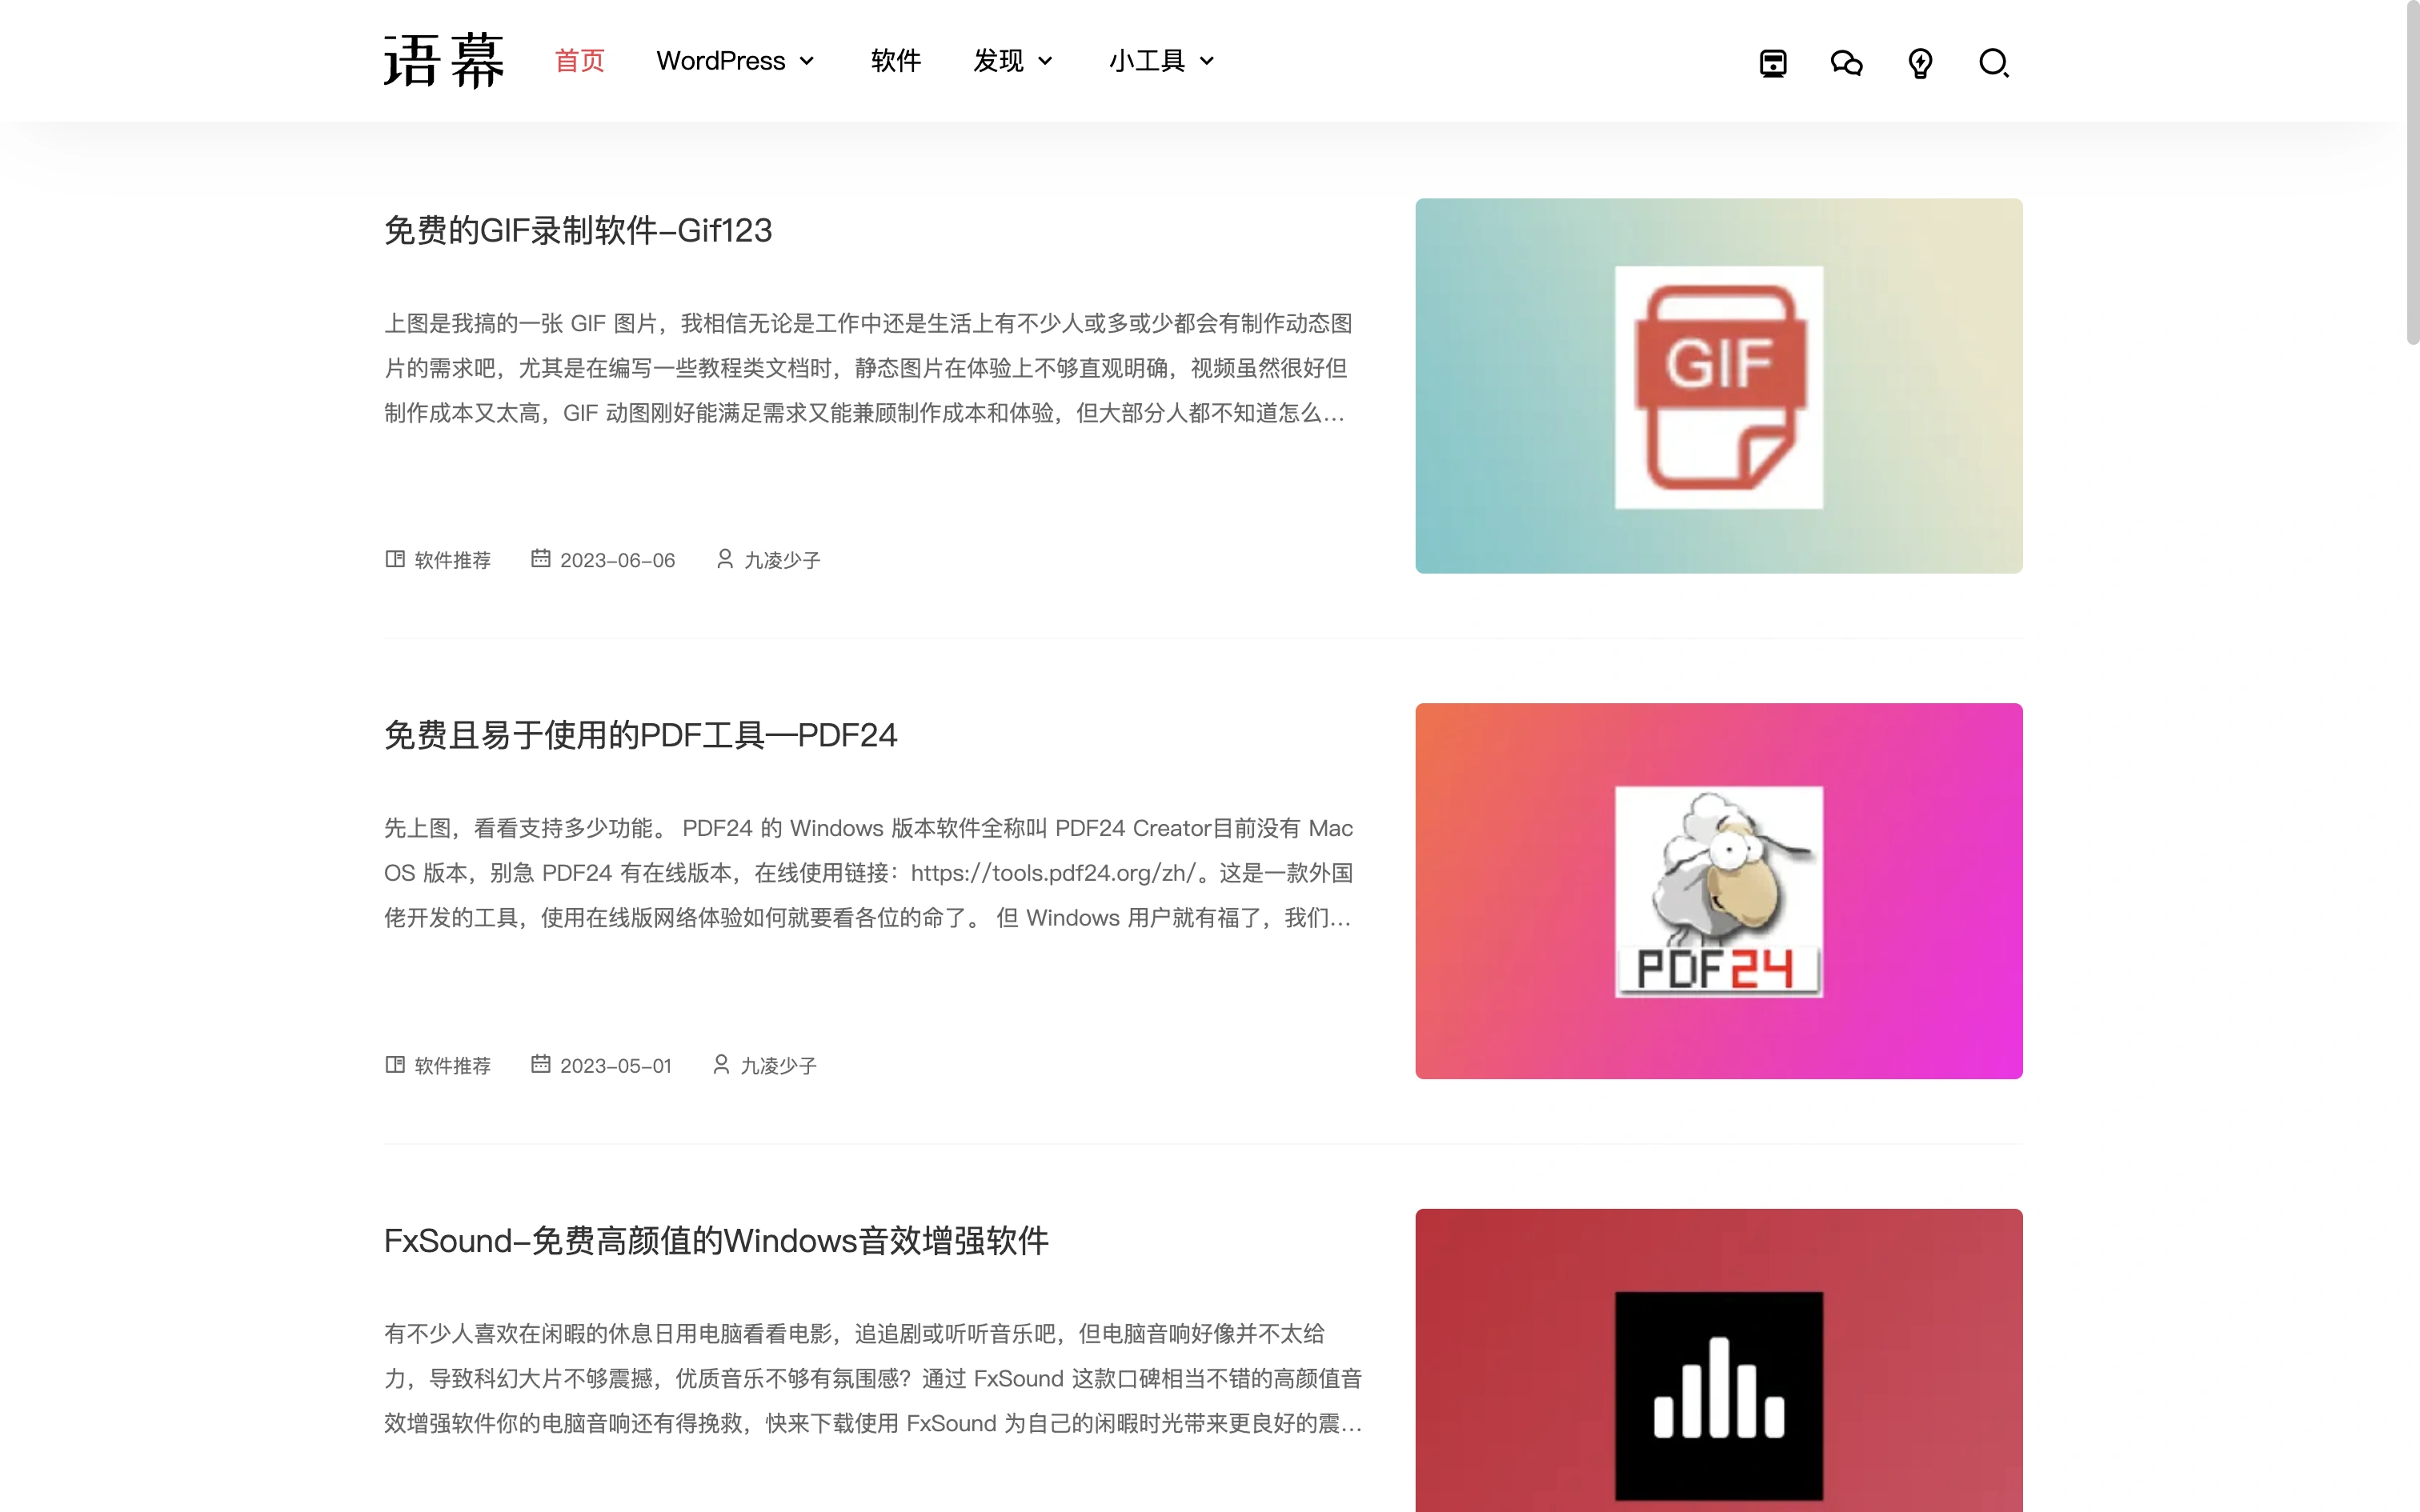
Task: Click the 软件推荐 category link under PDF24
Action: (x=451, y=1065)
